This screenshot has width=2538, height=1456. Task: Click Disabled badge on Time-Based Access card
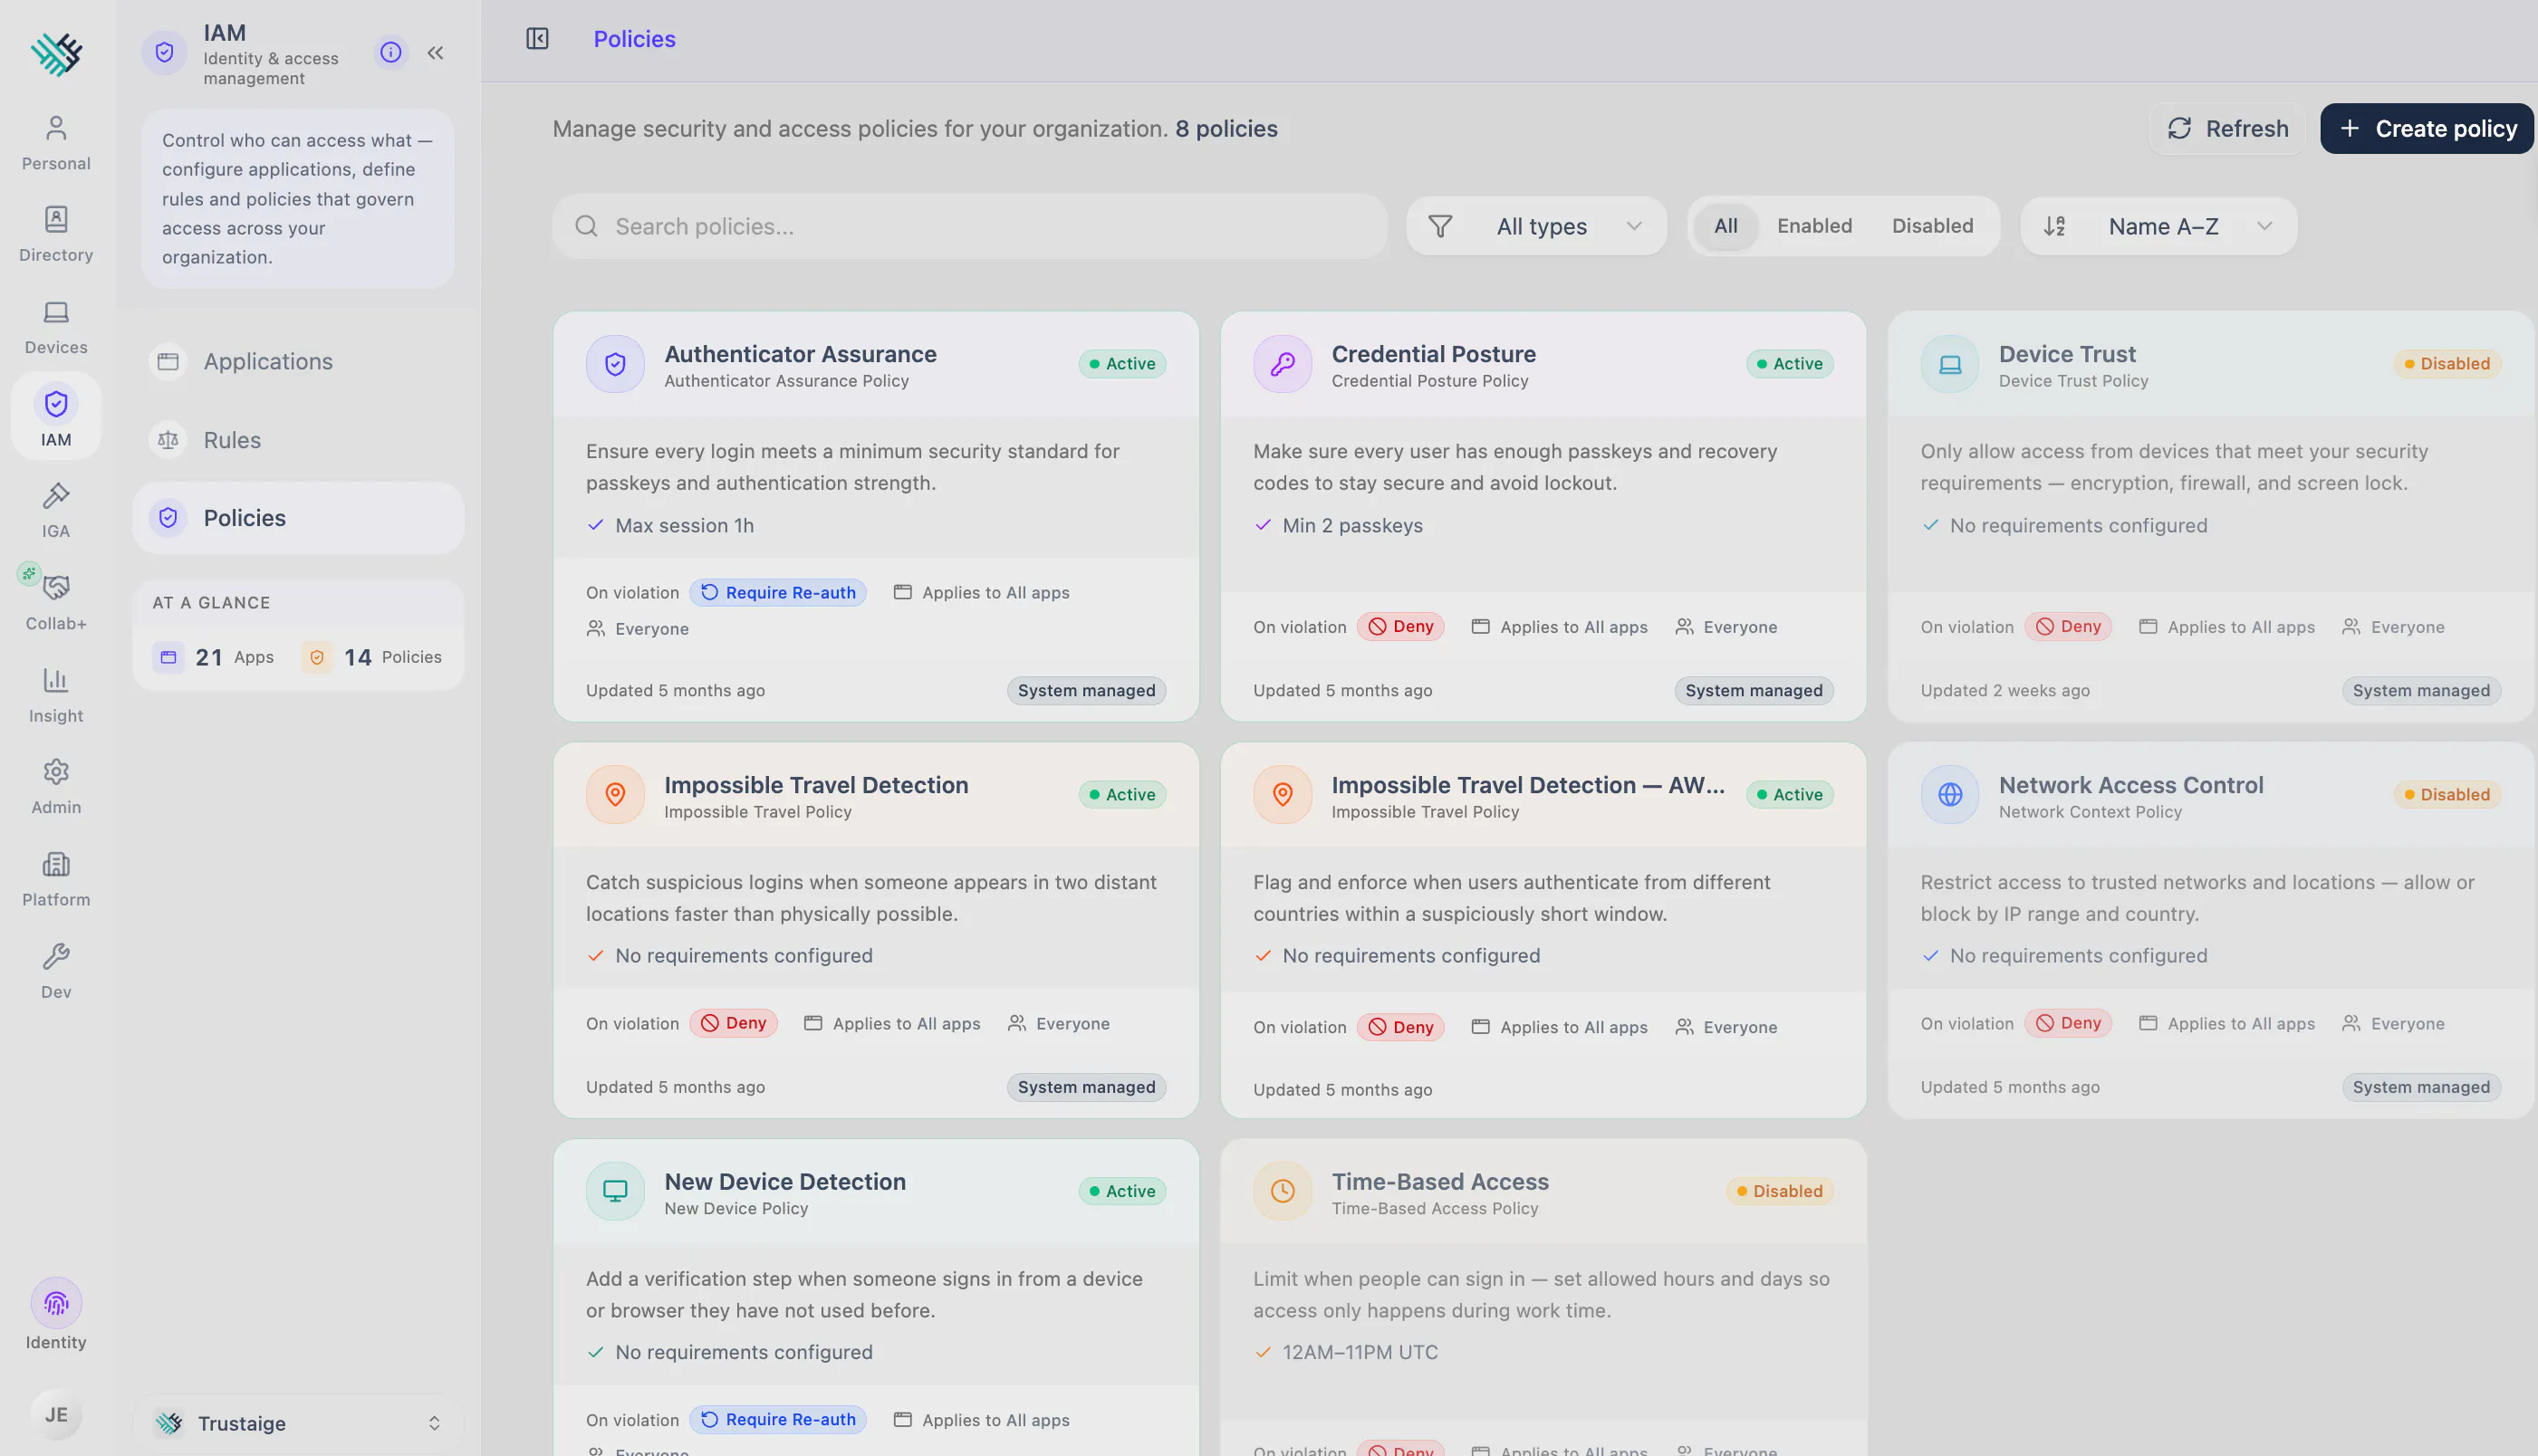click(1780, 1191)
